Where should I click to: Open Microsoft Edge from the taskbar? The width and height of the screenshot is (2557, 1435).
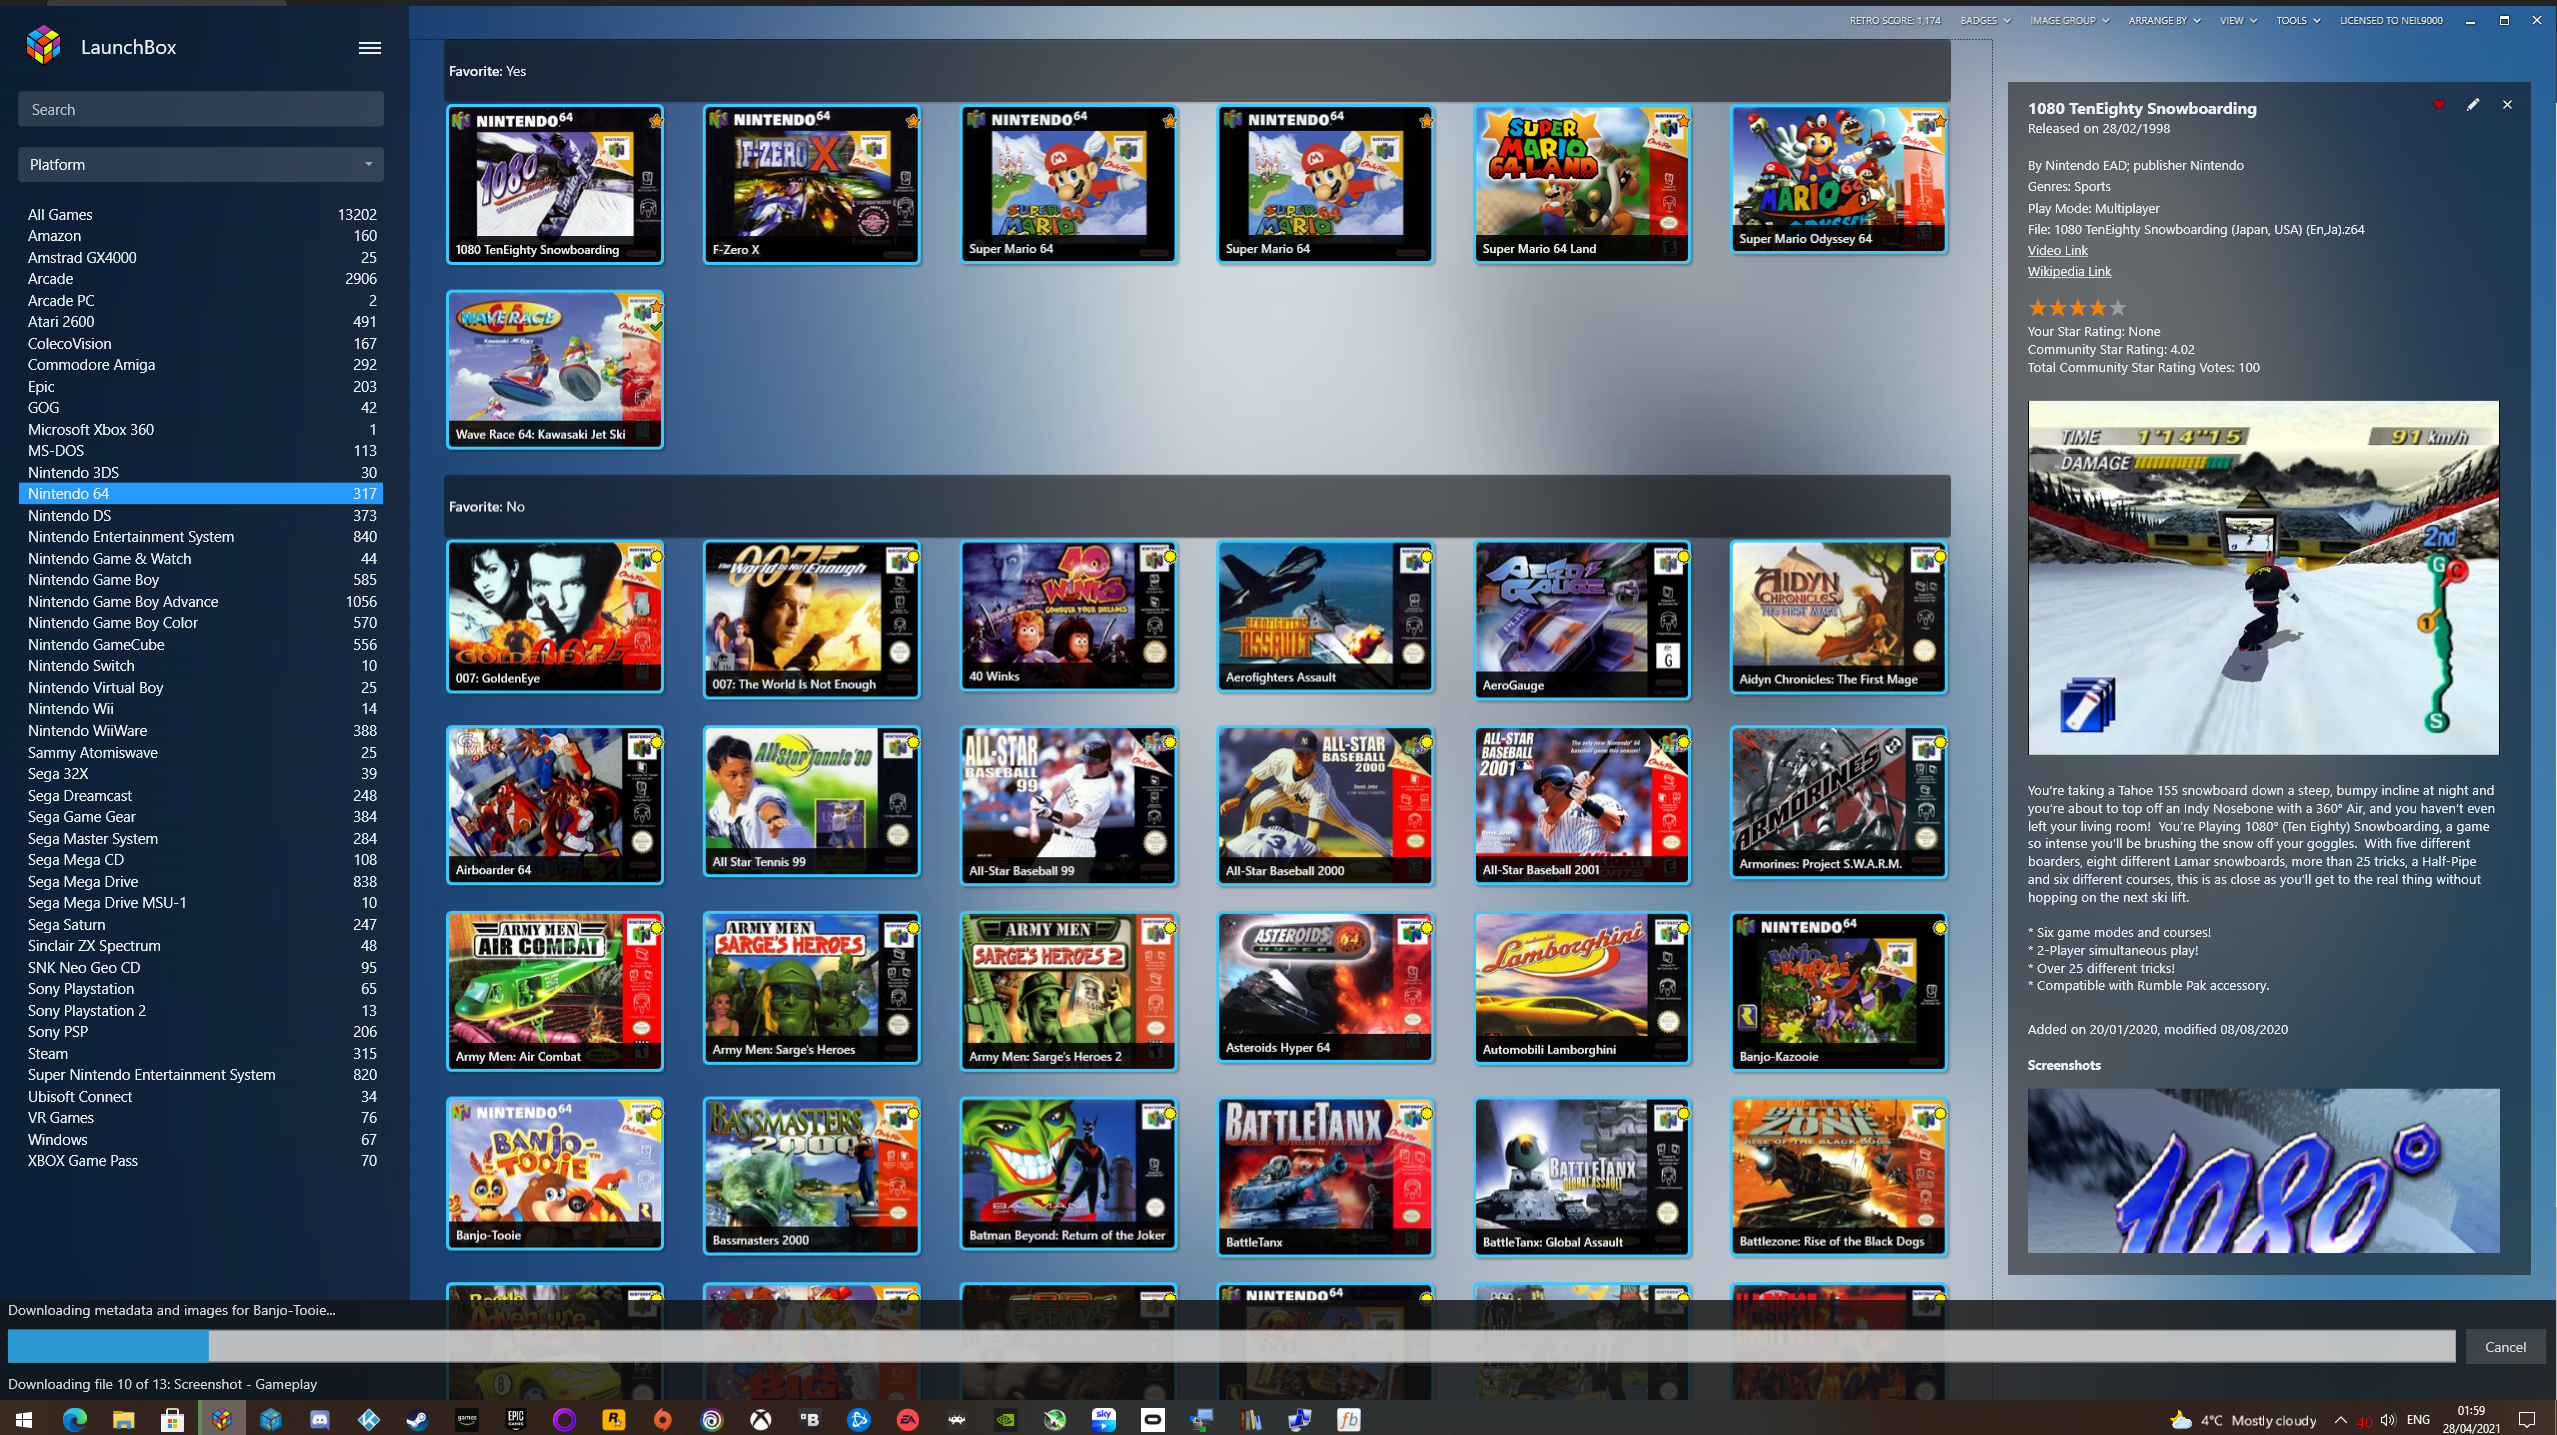pyautogui.click(x=75, y=1419)
